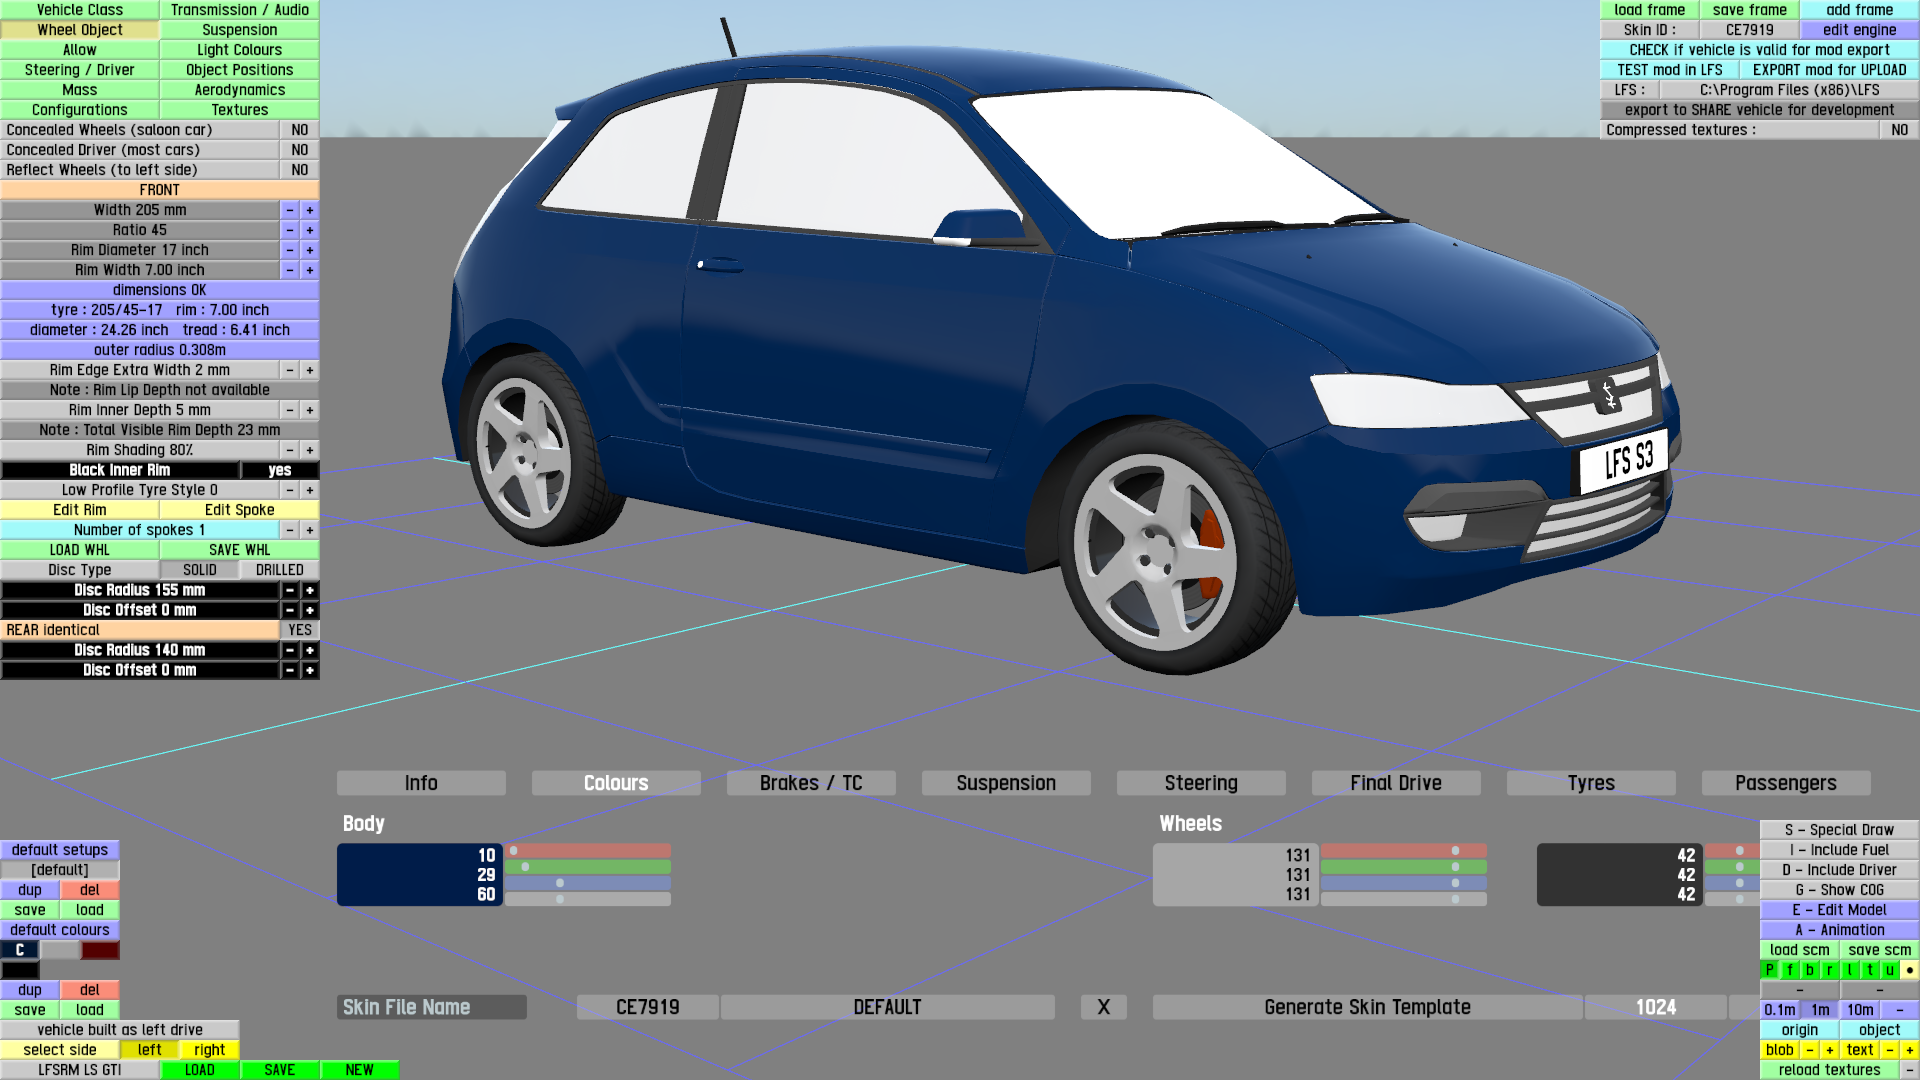Image resolution: width=1920 pixels, height=1080 pixels.
Task: Click Generate Skin Template button
Action: [x=1366, y=1007]
